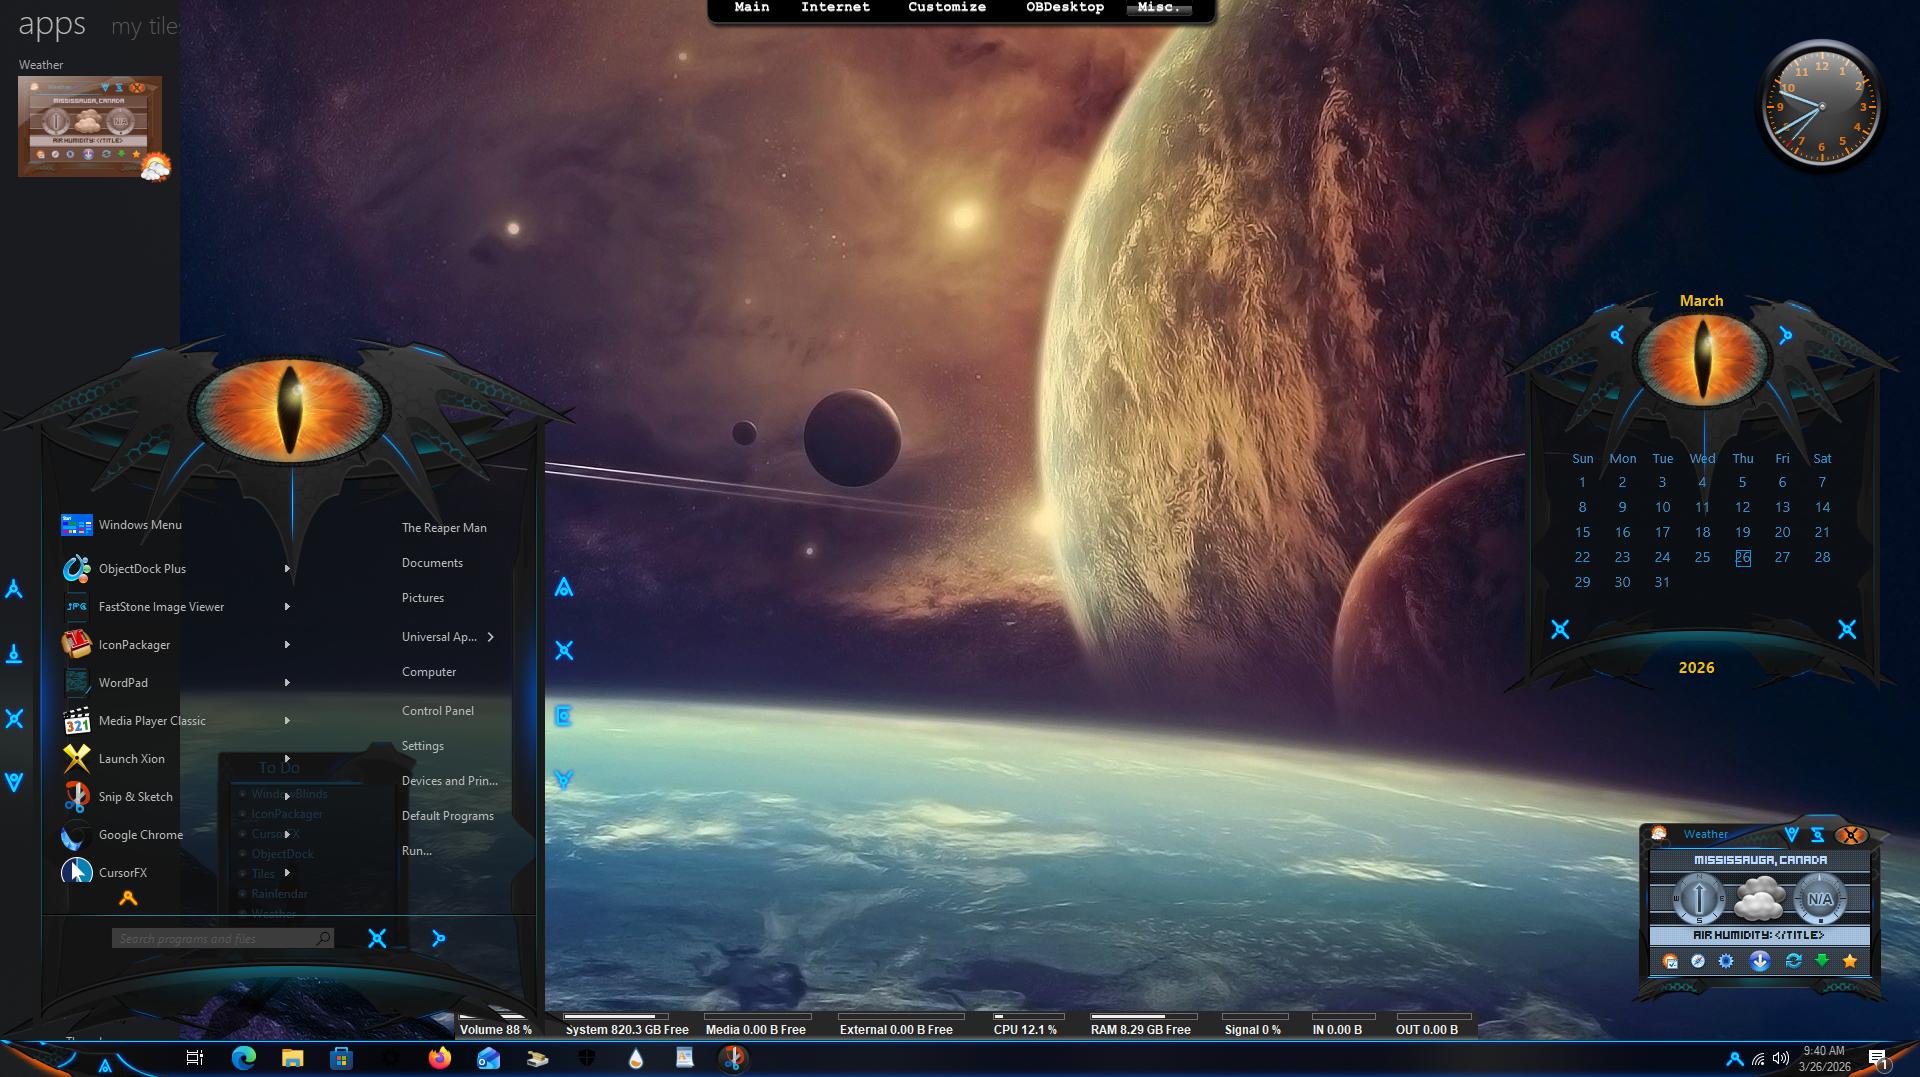Click the gear settings icon in Weather widget

[1726, 961]
